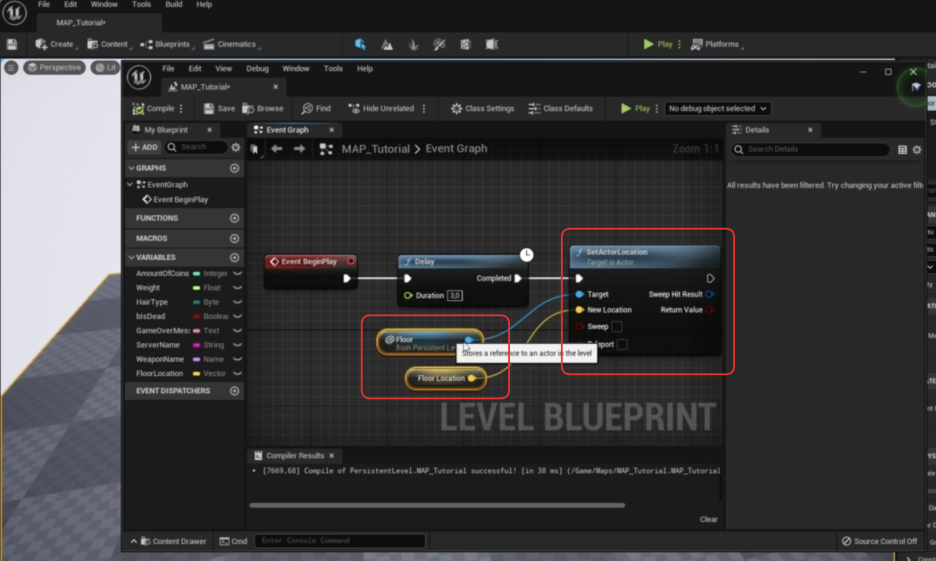Select Event BeginPlay in the graphs list
The image size is (936, 561).
[x=176, y=199]
